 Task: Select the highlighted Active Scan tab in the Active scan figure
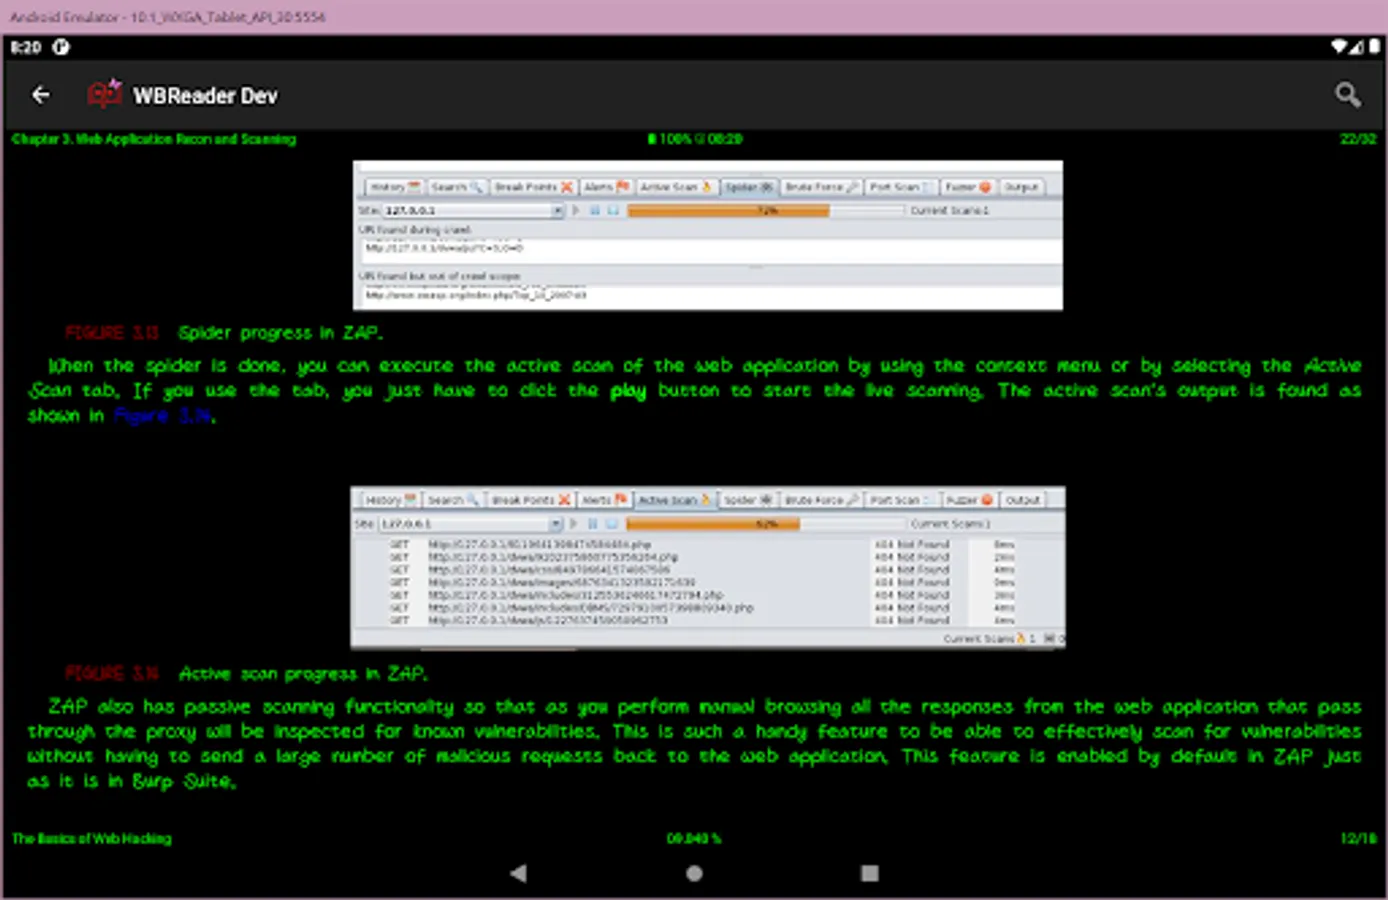coord(675,500)
